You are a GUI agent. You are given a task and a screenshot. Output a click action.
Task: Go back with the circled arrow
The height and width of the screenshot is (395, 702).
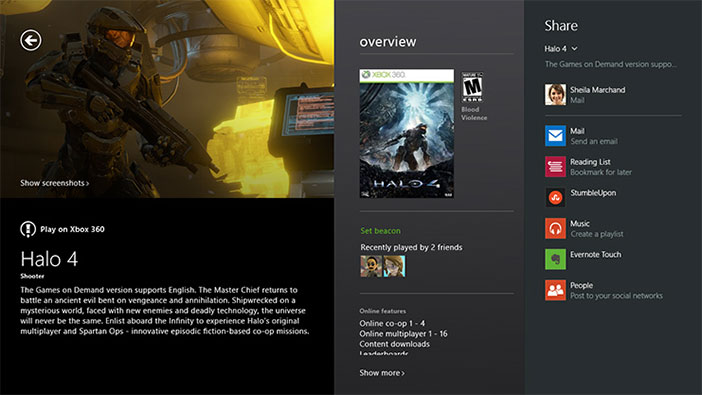pos(30,40)
